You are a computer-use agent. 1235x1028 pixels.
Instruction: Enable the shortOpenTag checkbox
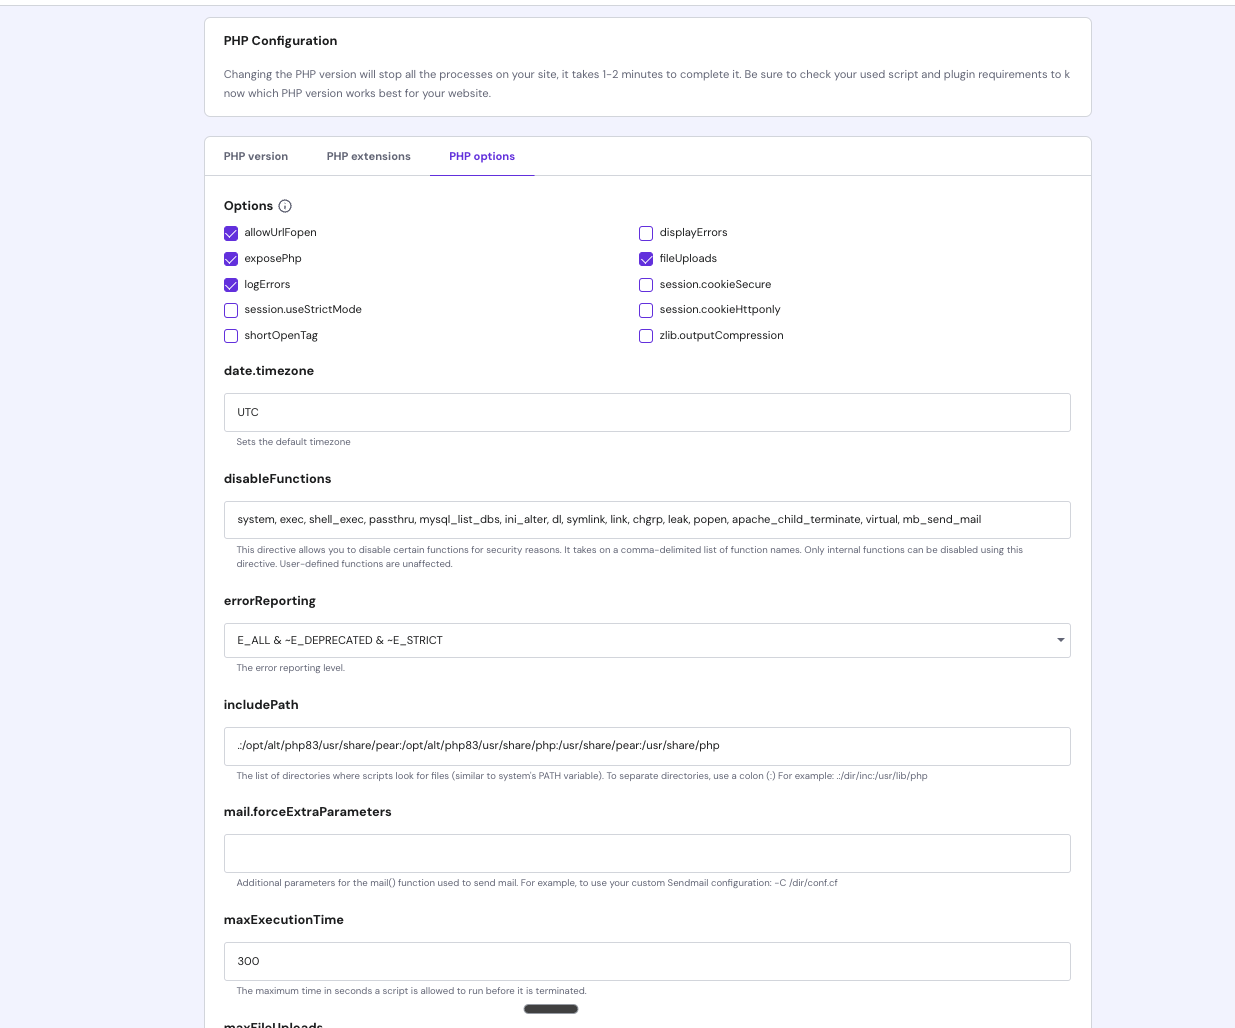click(x=231, y=336)
